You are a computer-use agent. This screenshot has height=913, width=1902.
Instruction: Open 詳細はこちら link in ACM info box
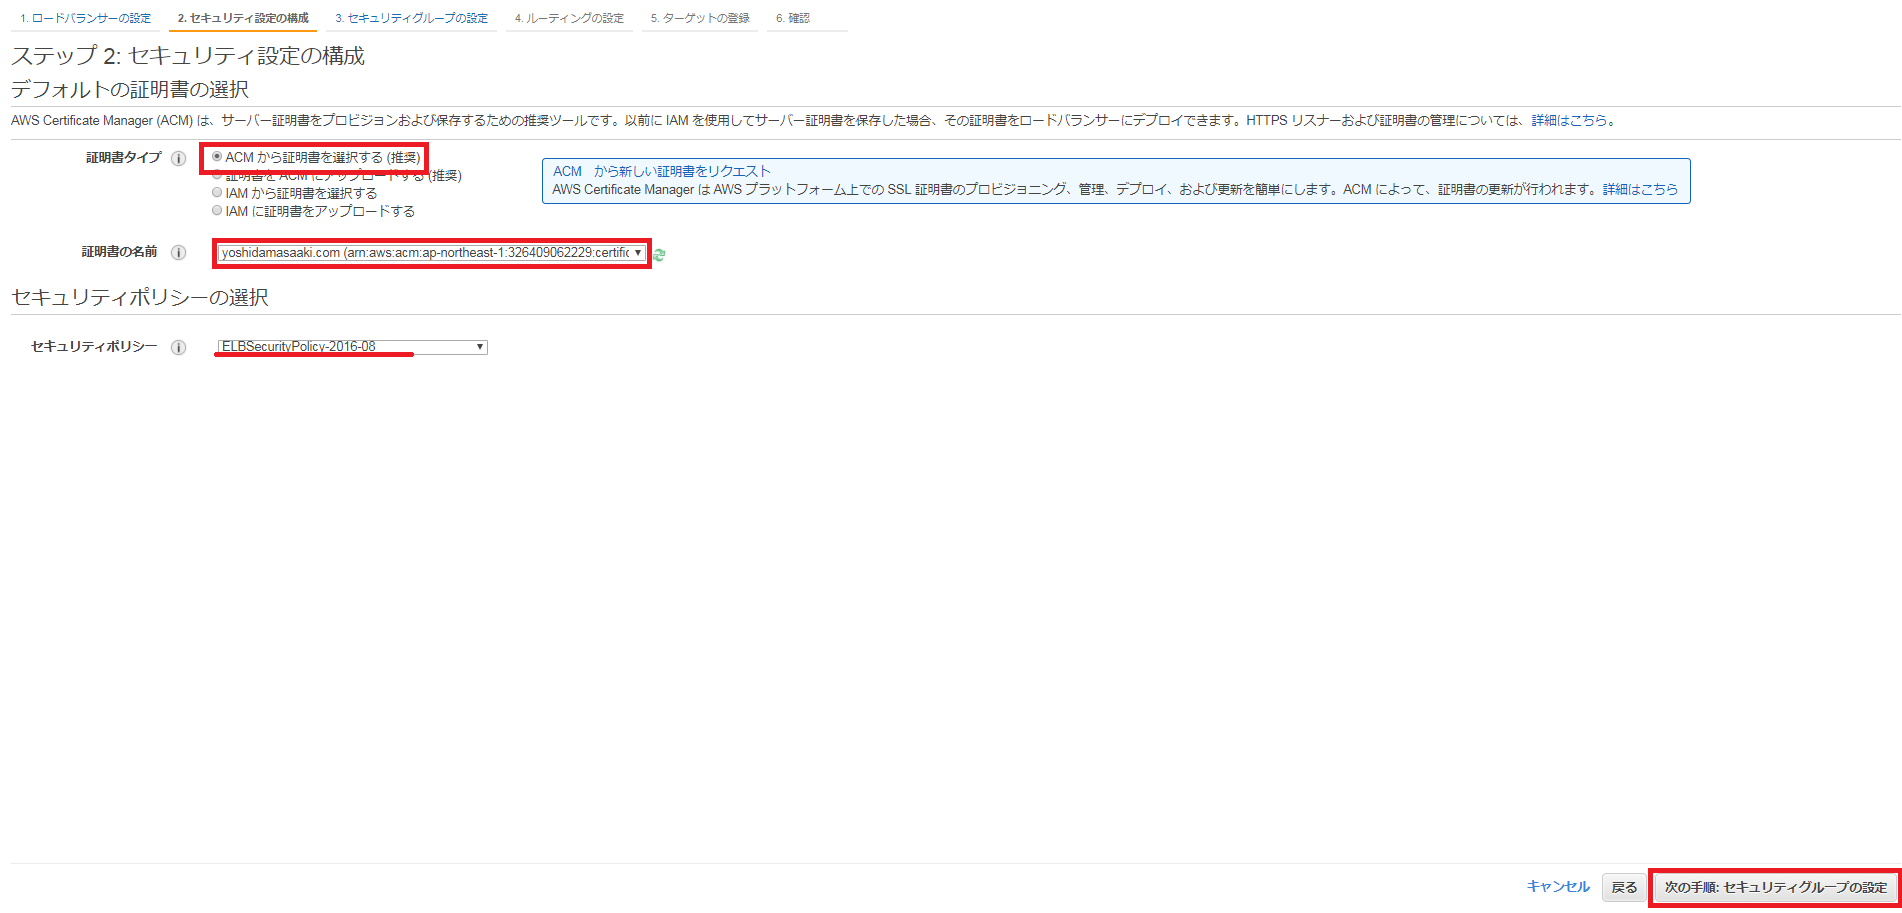point(1640,189)
